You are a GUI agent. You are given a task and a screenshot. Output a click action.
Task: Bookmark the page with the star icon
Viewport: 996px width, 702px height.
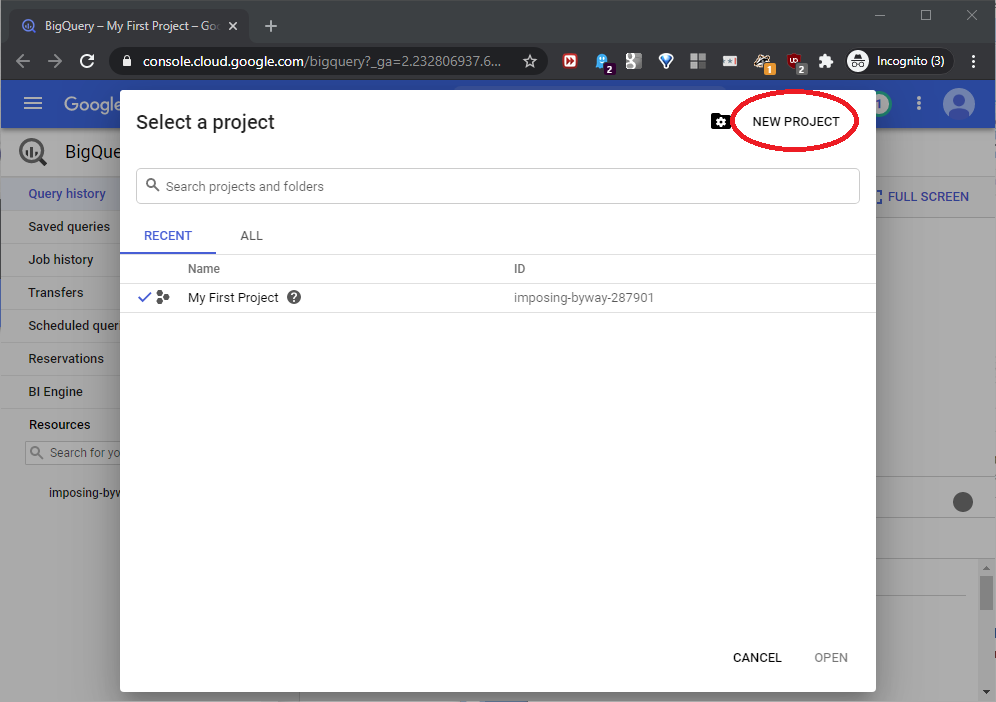[x=530, y=61]
